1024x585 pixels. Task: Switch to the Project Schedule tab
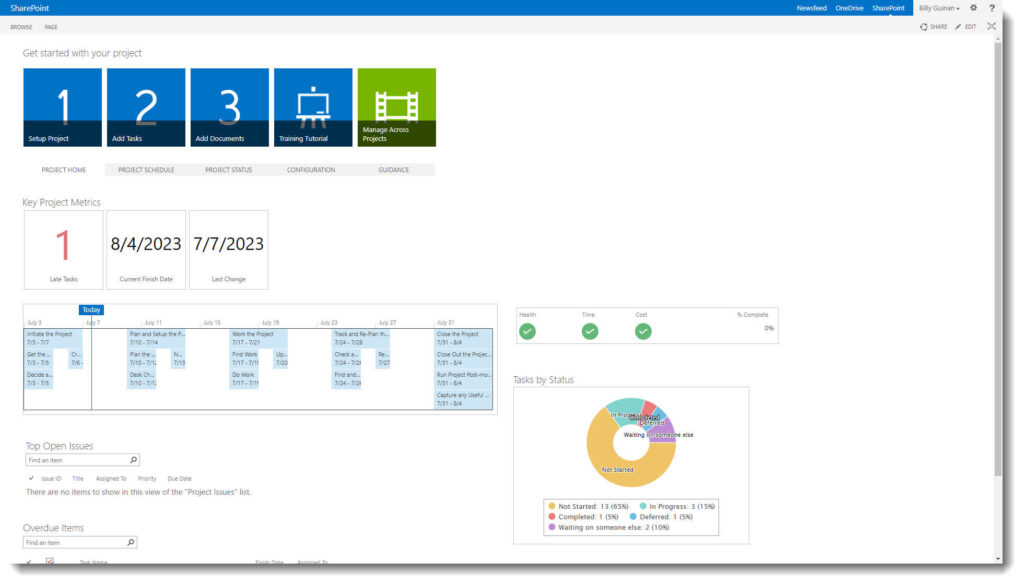coord(146,170)
